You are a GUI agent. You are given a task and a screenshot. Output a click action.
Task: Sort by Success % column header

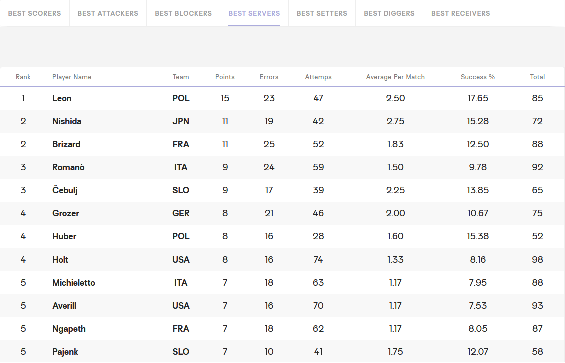click(478, 77)
